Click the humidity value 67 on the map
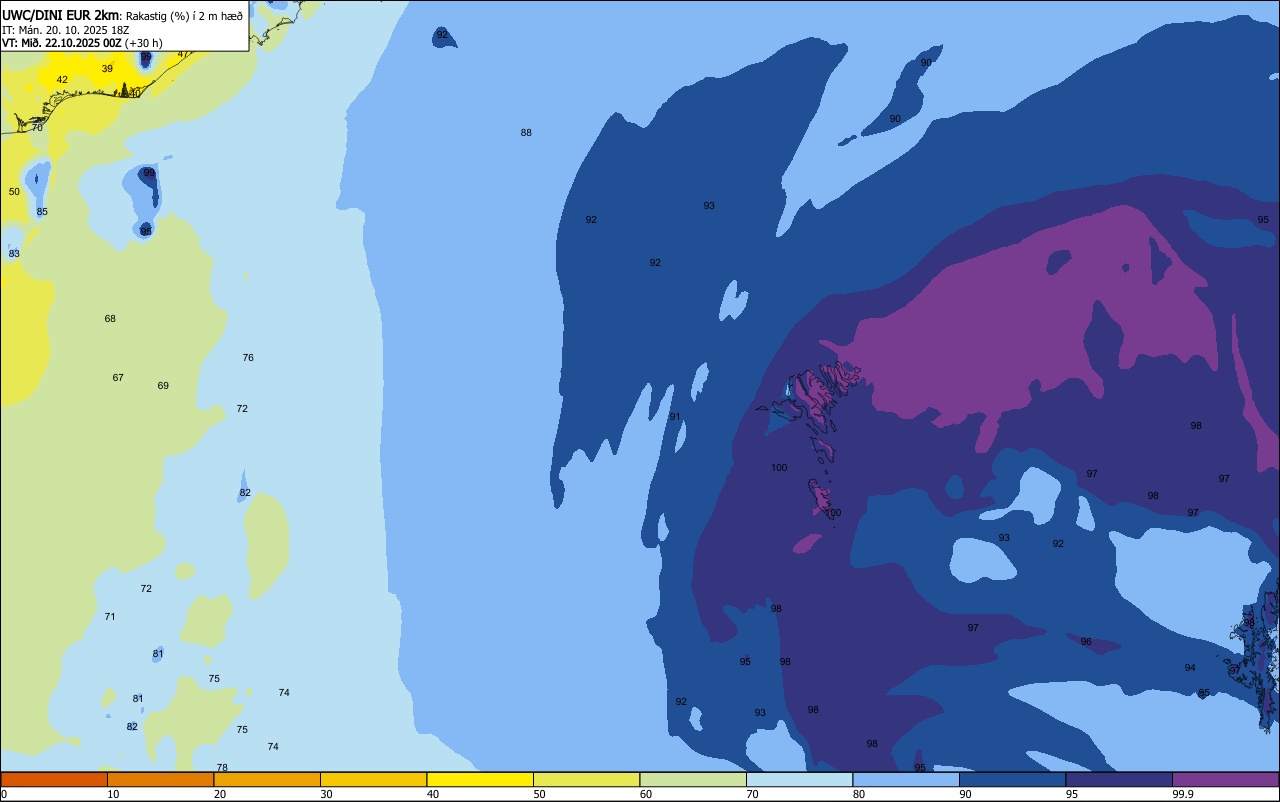1280x802 pixels. pos(118,378)
